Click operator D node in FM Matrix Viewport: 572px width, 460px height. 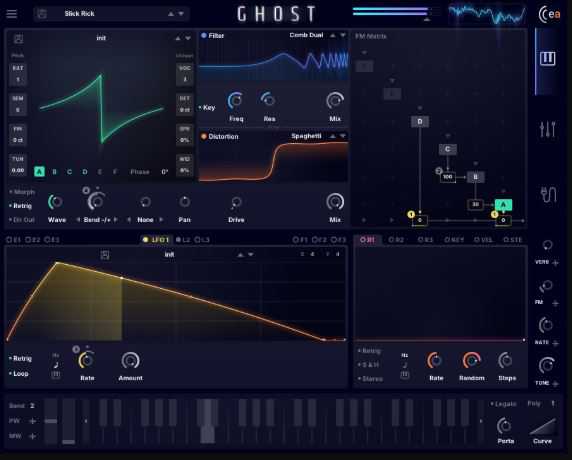[x=420, y=121]
